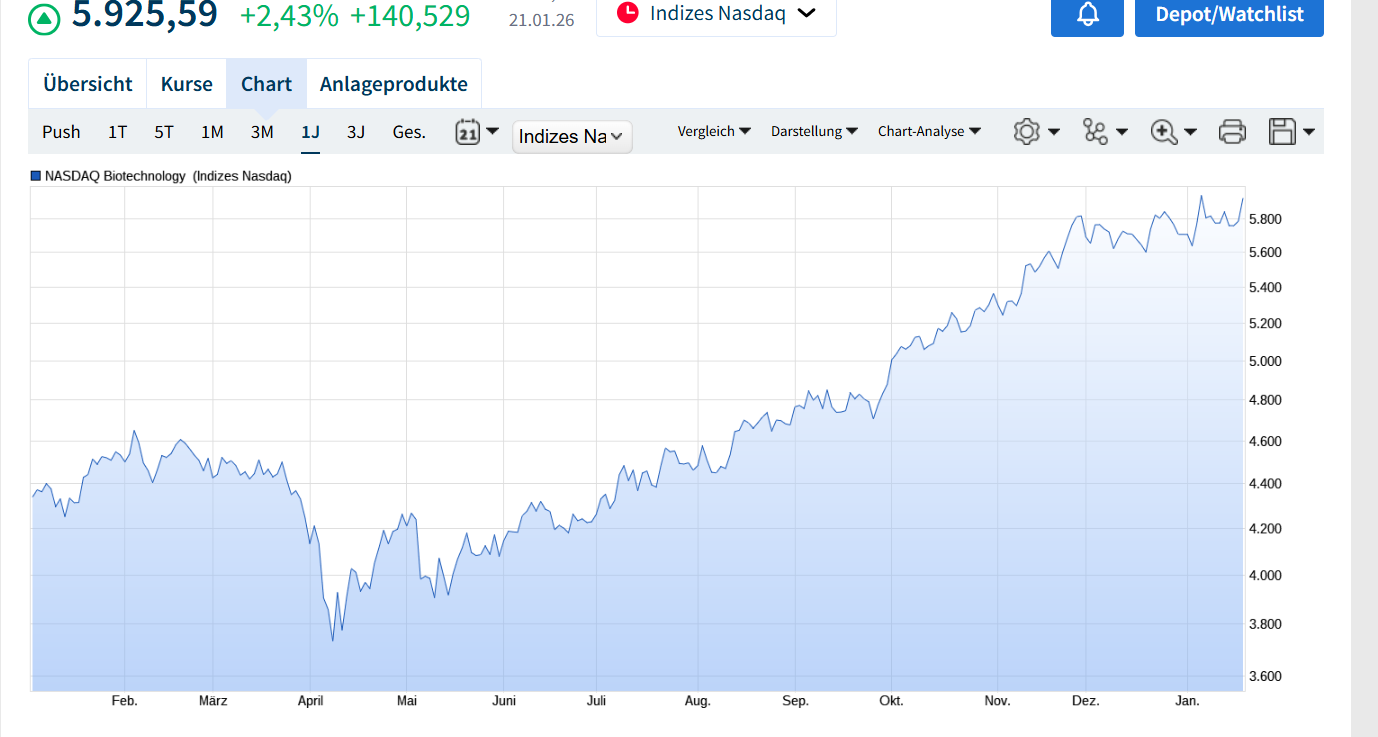Click the bell alert notification button
Viewport: 1378px width, 737px height.
pyautogui.click(x=1087, y=15)
